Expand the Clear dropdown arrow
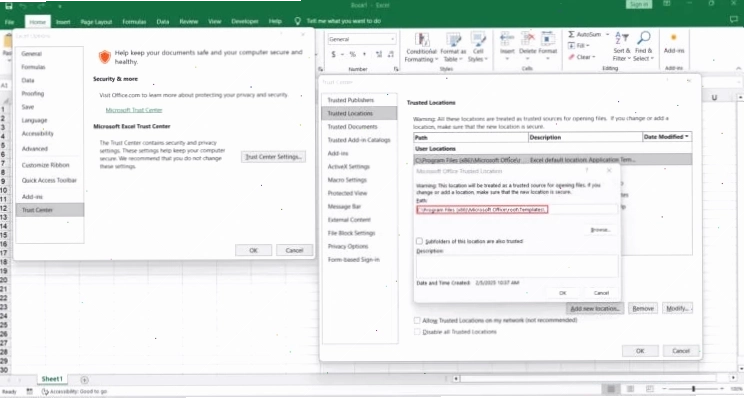 [594, 57]
